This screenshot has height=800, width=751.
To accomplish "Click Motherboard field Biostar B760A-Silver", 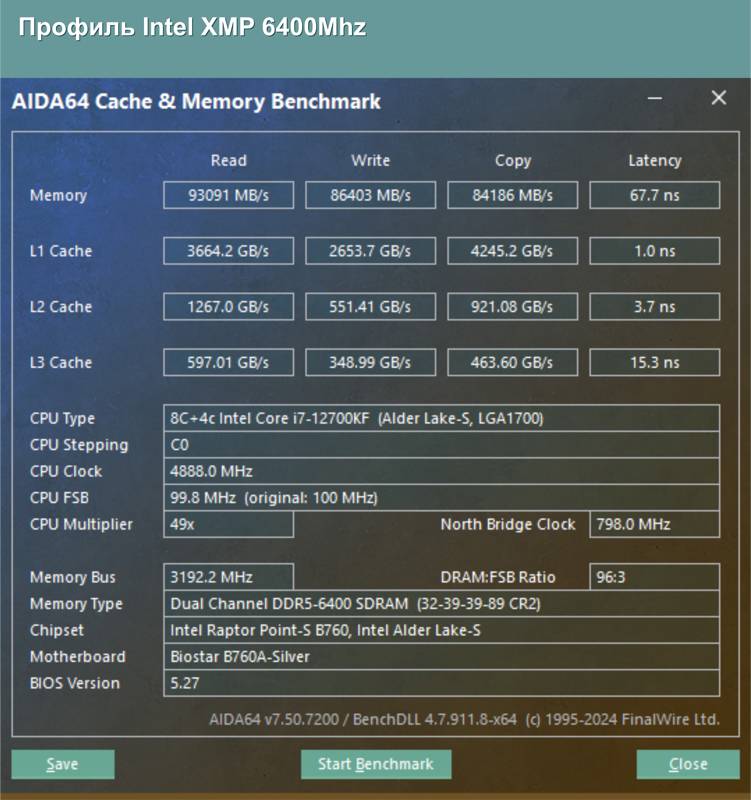I will 442,657.
